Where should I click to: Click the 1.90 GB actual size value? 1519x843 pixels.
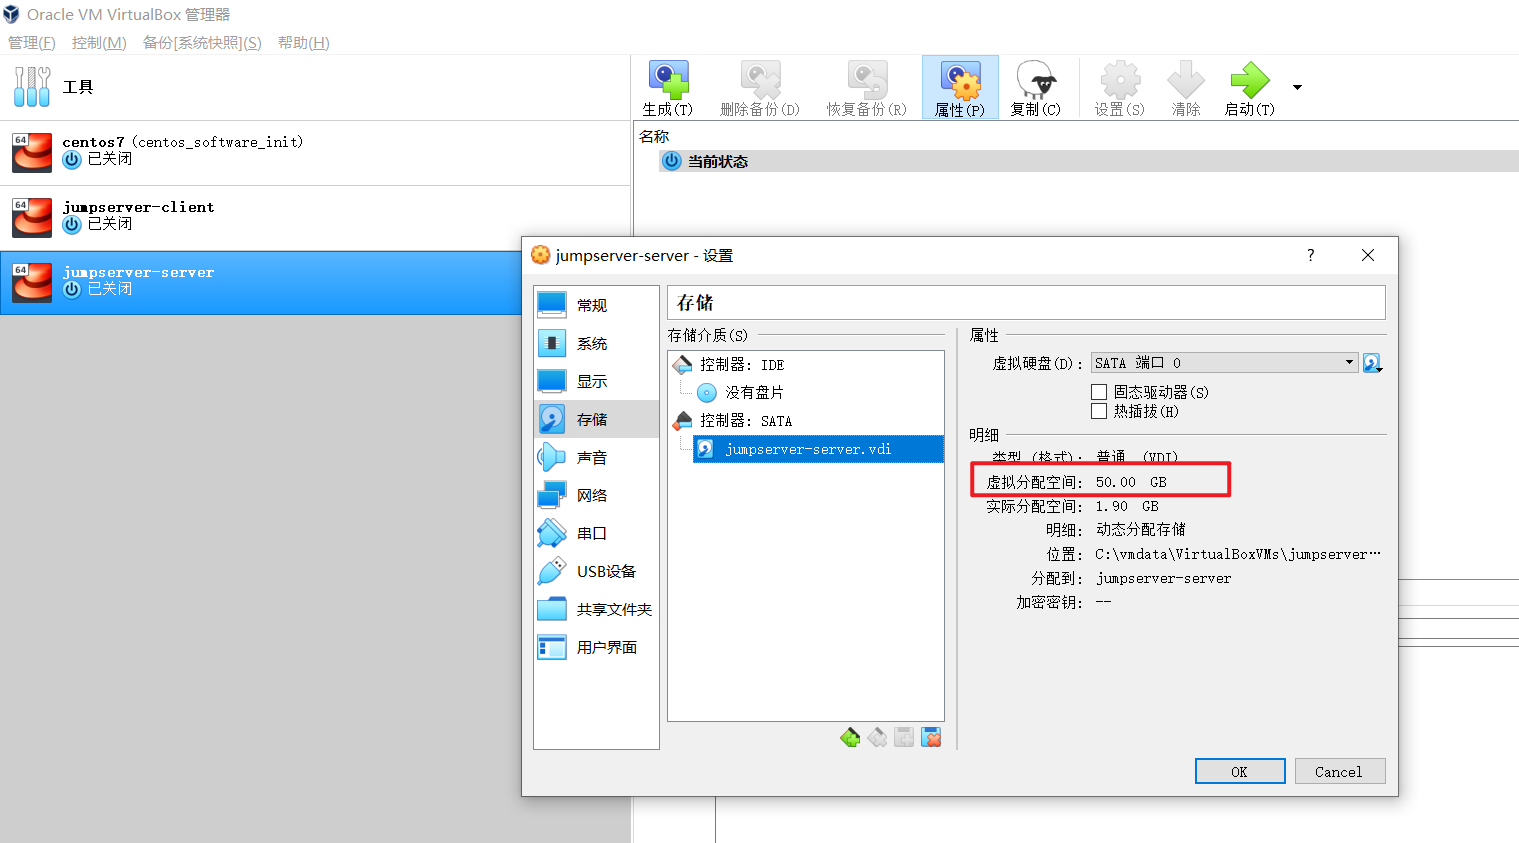pos(1127,506)
